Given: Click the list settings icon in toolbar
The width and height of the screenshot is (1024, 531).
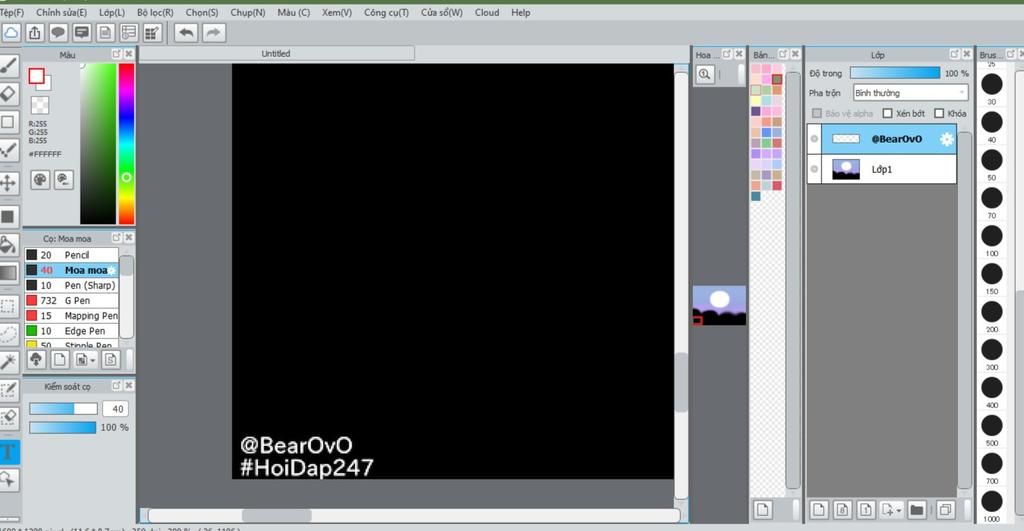Looking at the screenshot, I should [129, 33].
